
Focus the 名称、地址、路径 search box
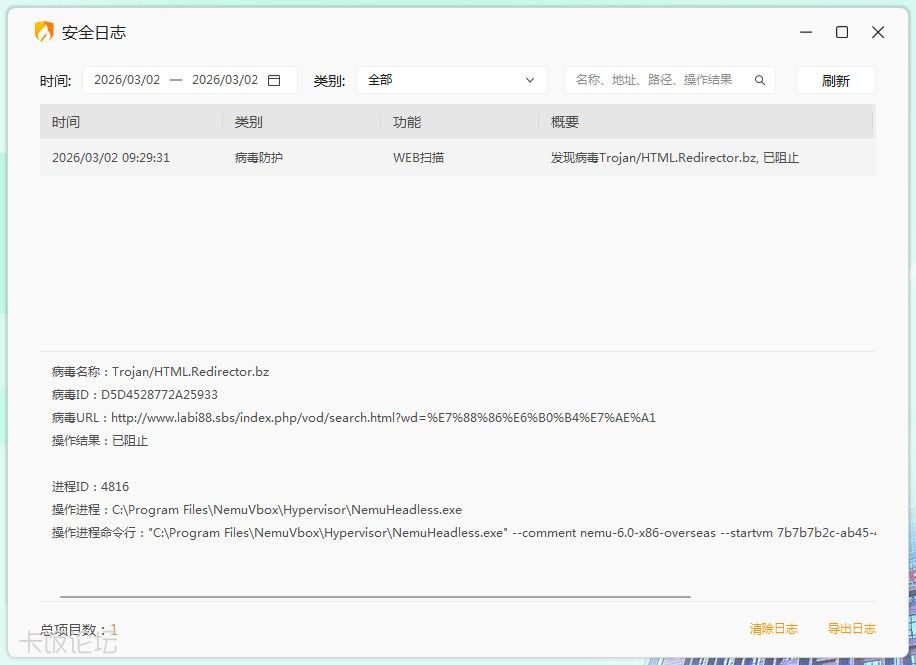[x=655, y=80]
